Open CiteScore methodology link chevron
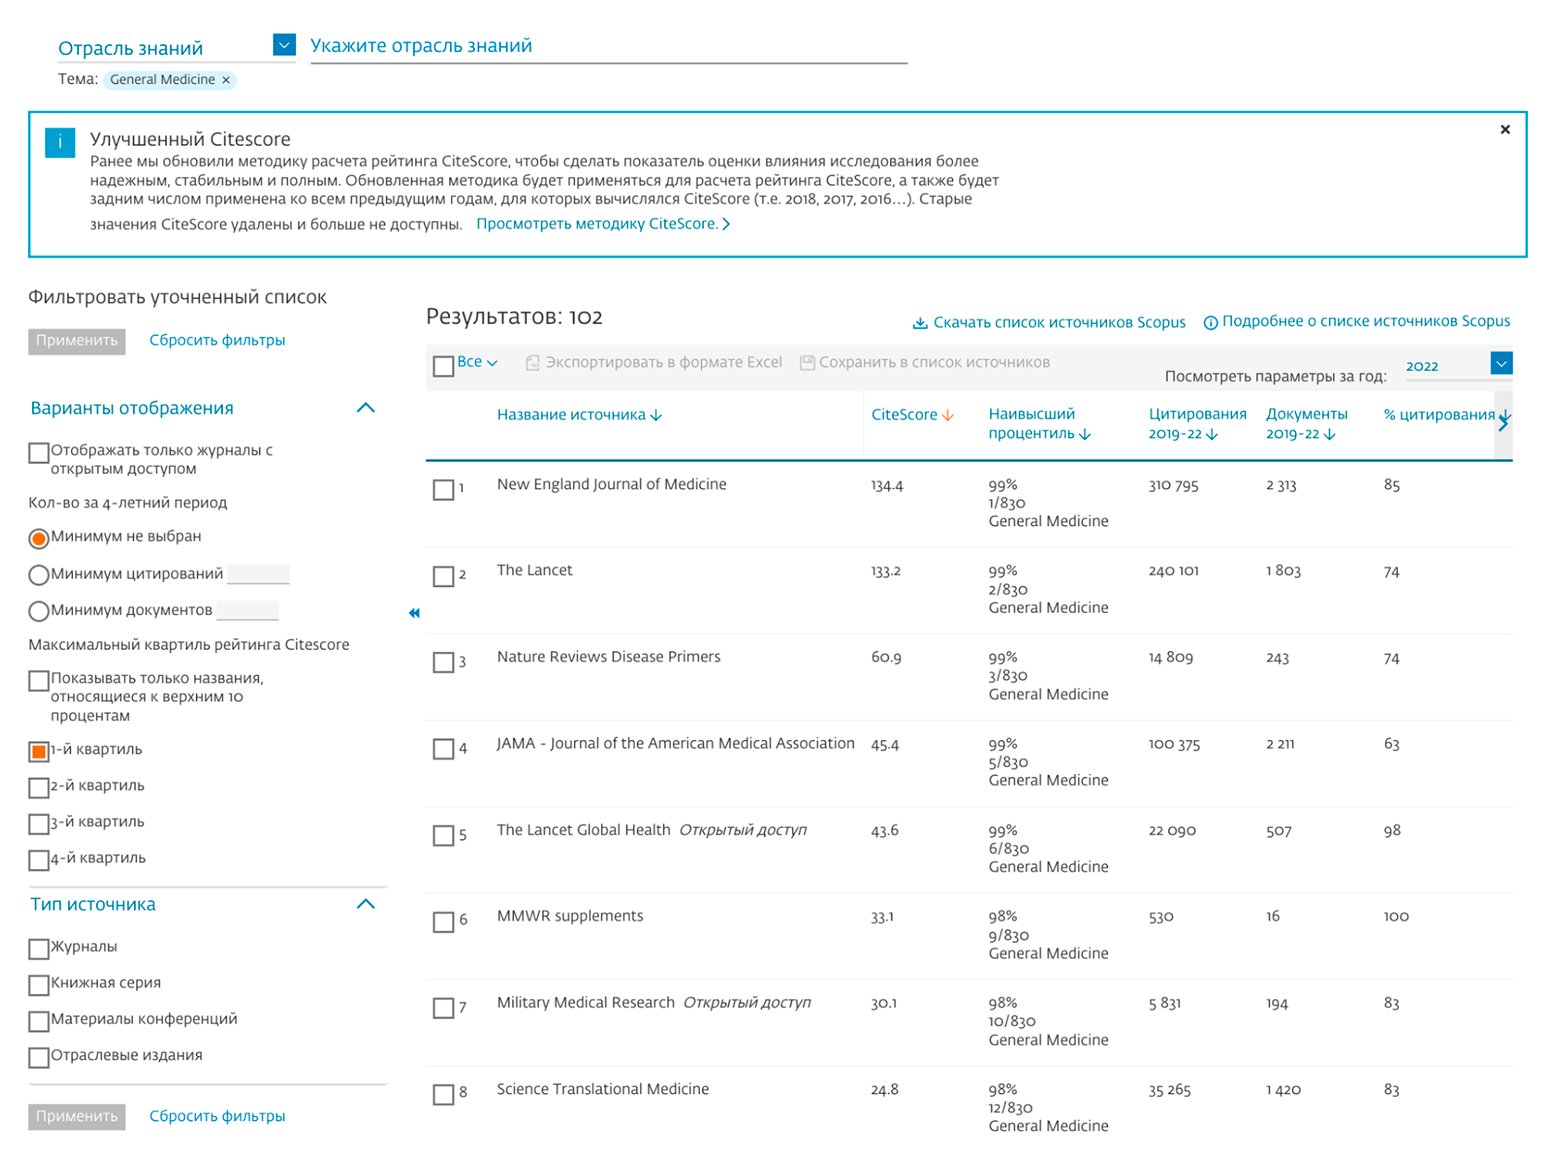 point(726,224)
